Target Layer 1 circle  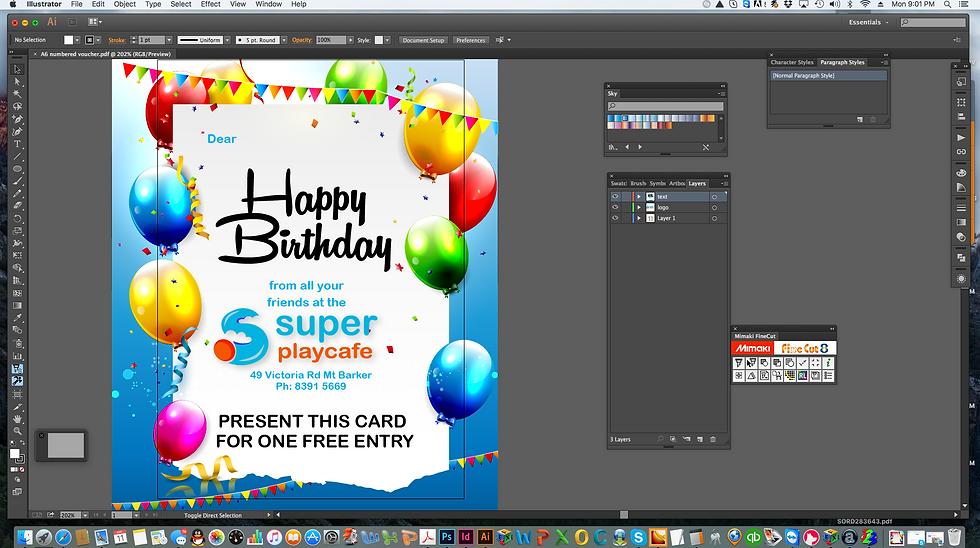coord(714,218)
